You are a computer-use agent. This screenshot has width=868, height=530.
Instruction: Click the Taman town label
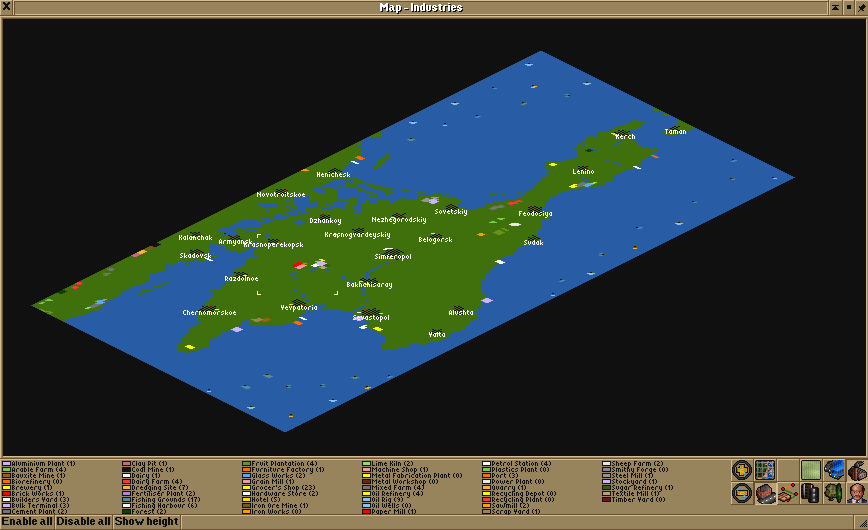tap(675, 131)
